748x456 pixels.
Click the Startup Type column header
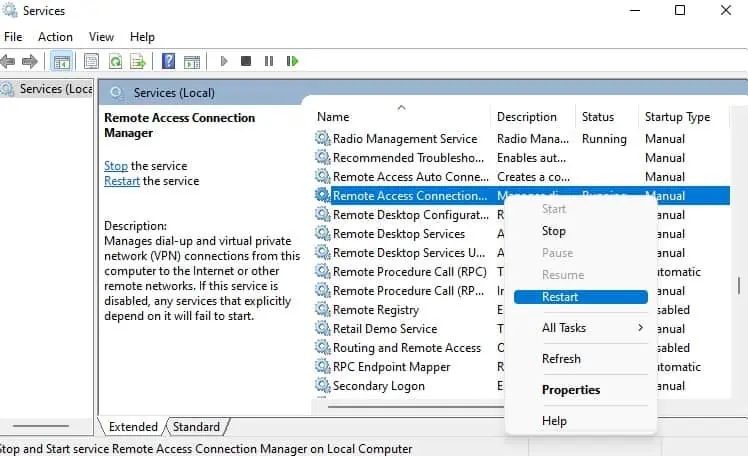677,117
